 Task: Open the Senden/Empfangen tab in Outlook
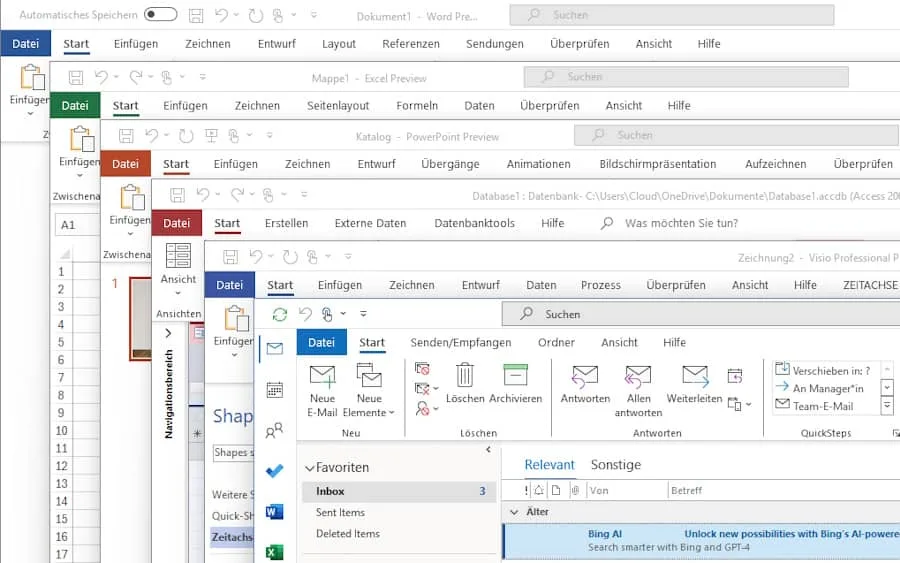tap(461, 342)
